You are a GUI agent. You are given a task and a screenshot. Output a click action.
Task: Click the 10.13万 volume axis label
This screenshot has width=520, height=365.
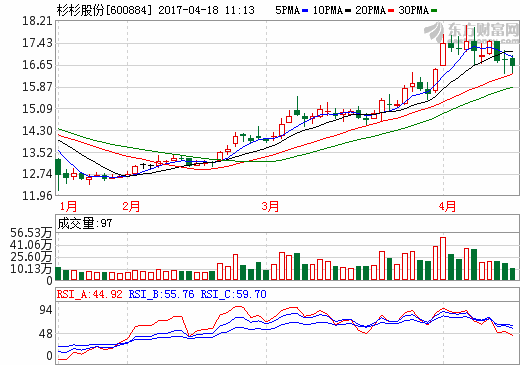[31, 269]
